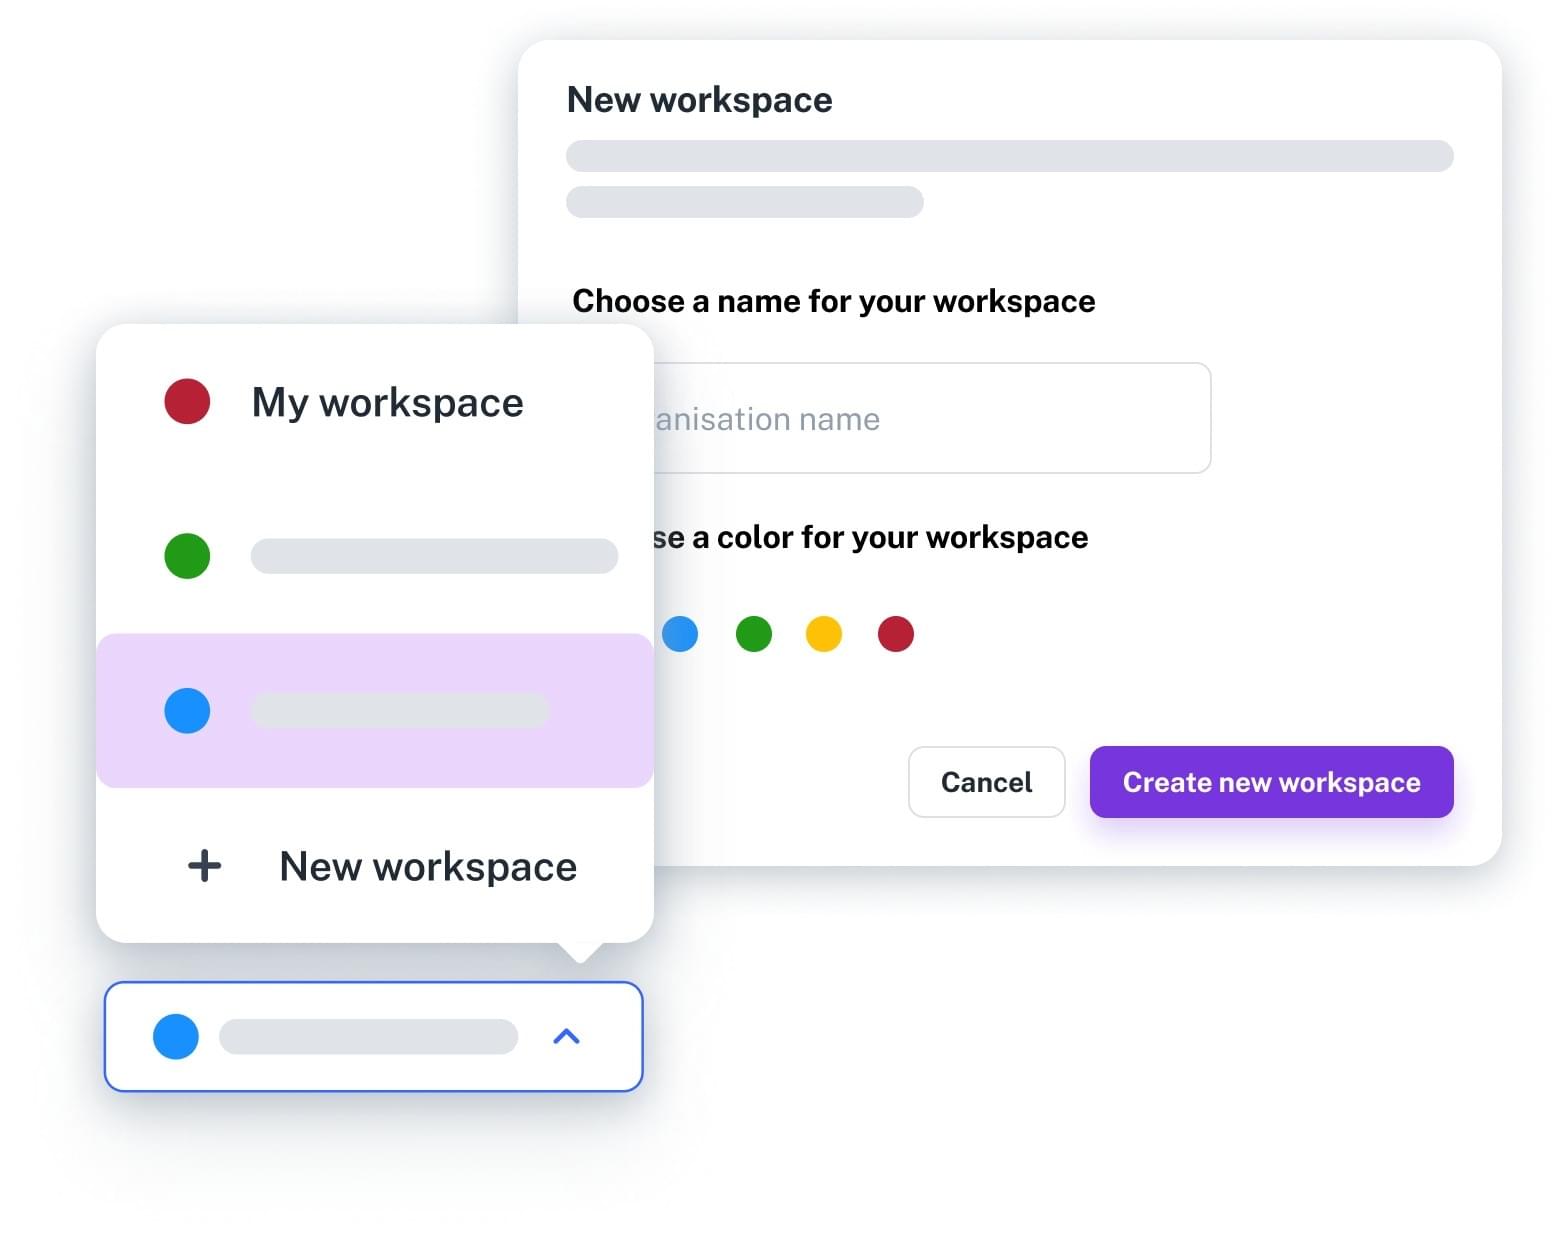Focus the Organisation name input field

pyautogui.click(x=930, y=419)
